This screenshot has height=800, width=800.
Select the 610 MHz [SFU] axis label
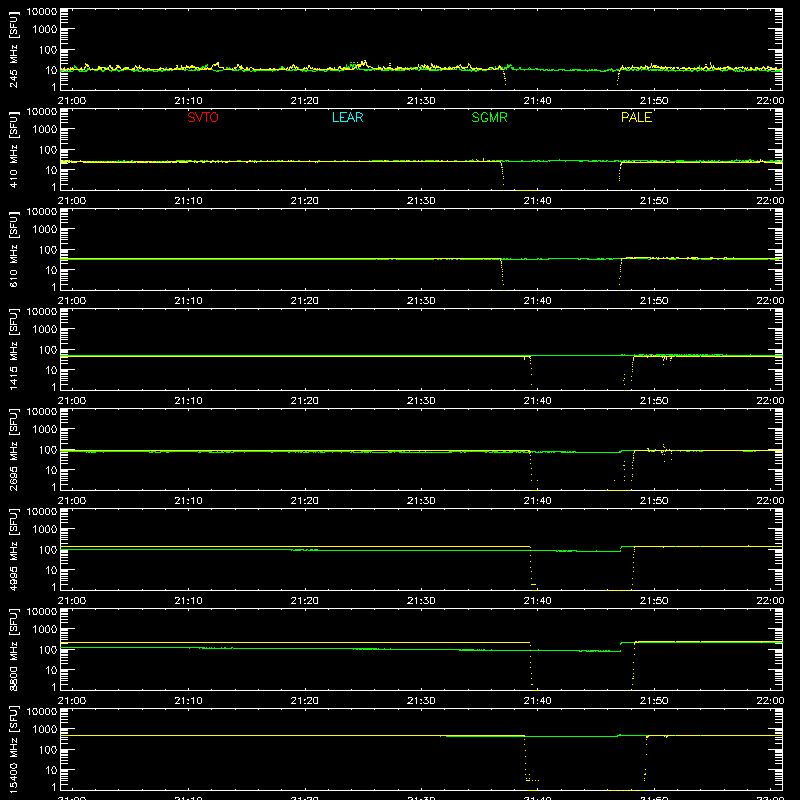[x=13, y=249]
